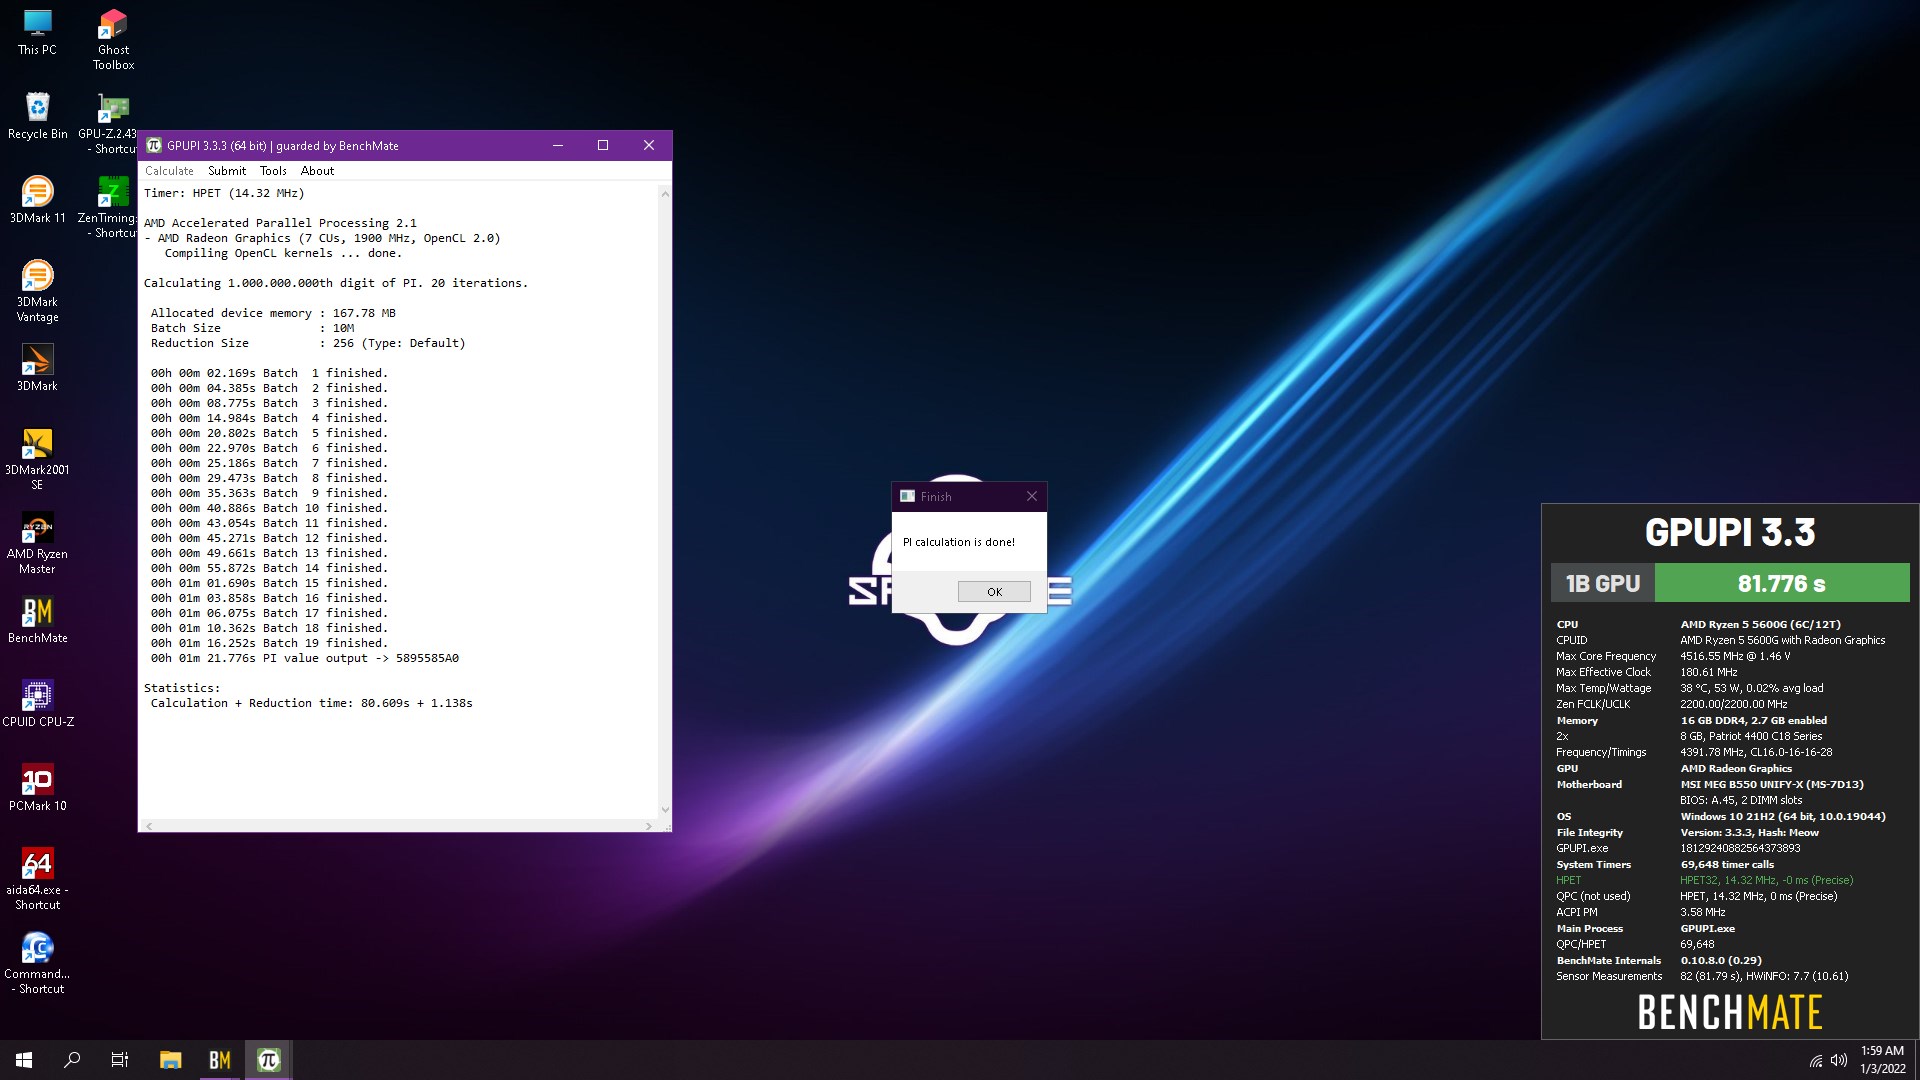Click the 1B GPU label in the BenchMate panel
Viewport: 1920px width, 1080px height.
pyautogui.click(x=1603, y=583)
